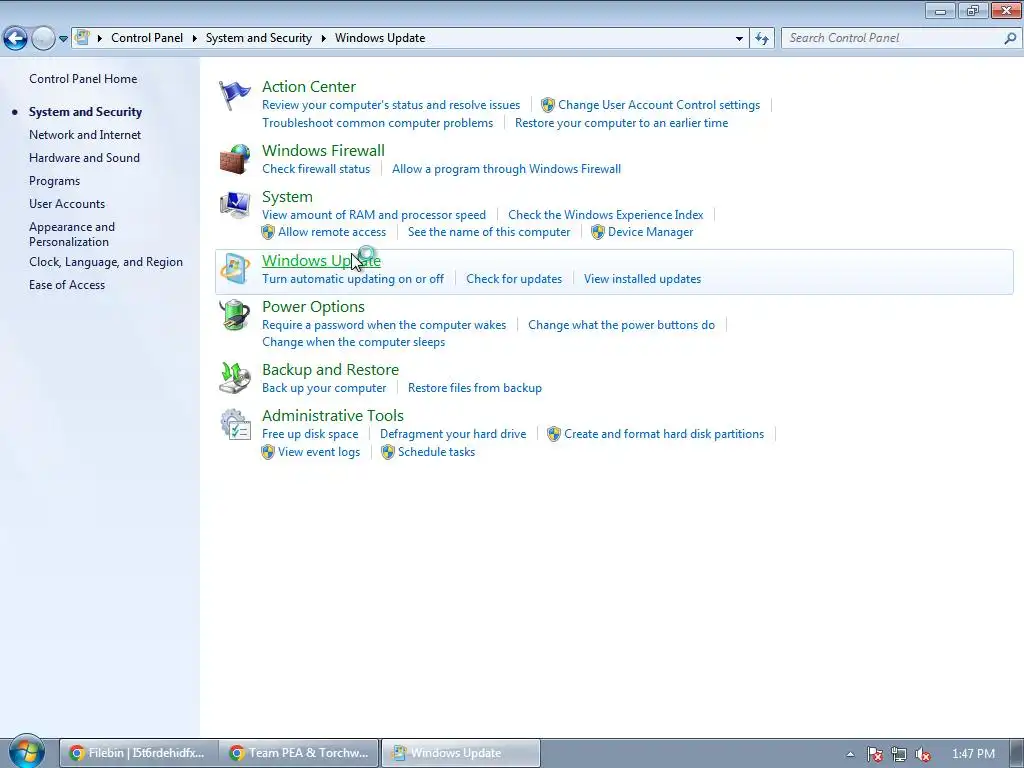Click View installed updates
The height and width of the screenshot is (768, 1024).
pos(643,279)
